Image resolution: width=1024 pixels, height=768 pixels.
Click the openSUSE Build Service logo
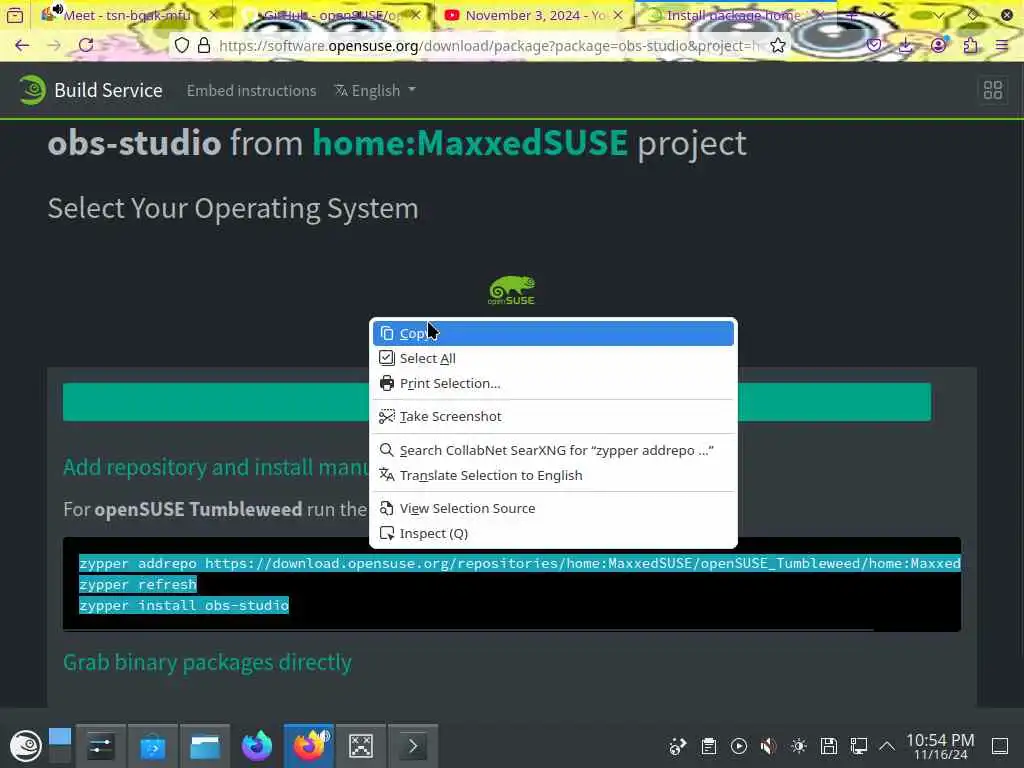pyautogui.click(x=32, y=90)
